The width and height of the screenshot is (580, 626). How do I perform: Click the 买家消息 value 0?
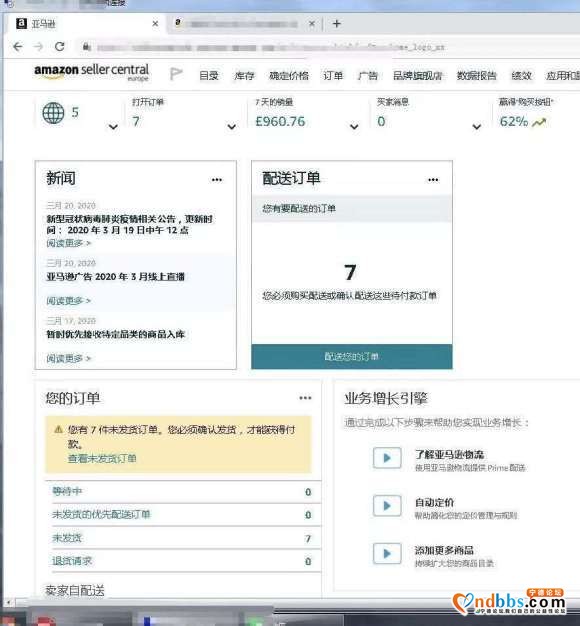pyautogui.click(x=381, y=121)
